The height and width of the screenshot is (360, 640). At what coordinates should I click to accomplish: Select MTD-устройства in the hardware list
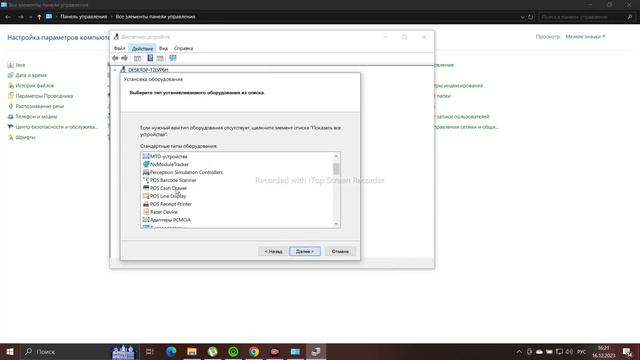[169, 156]
